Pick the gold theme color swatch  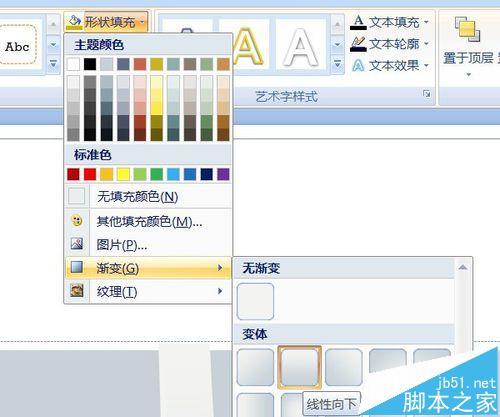pos(157,64)
